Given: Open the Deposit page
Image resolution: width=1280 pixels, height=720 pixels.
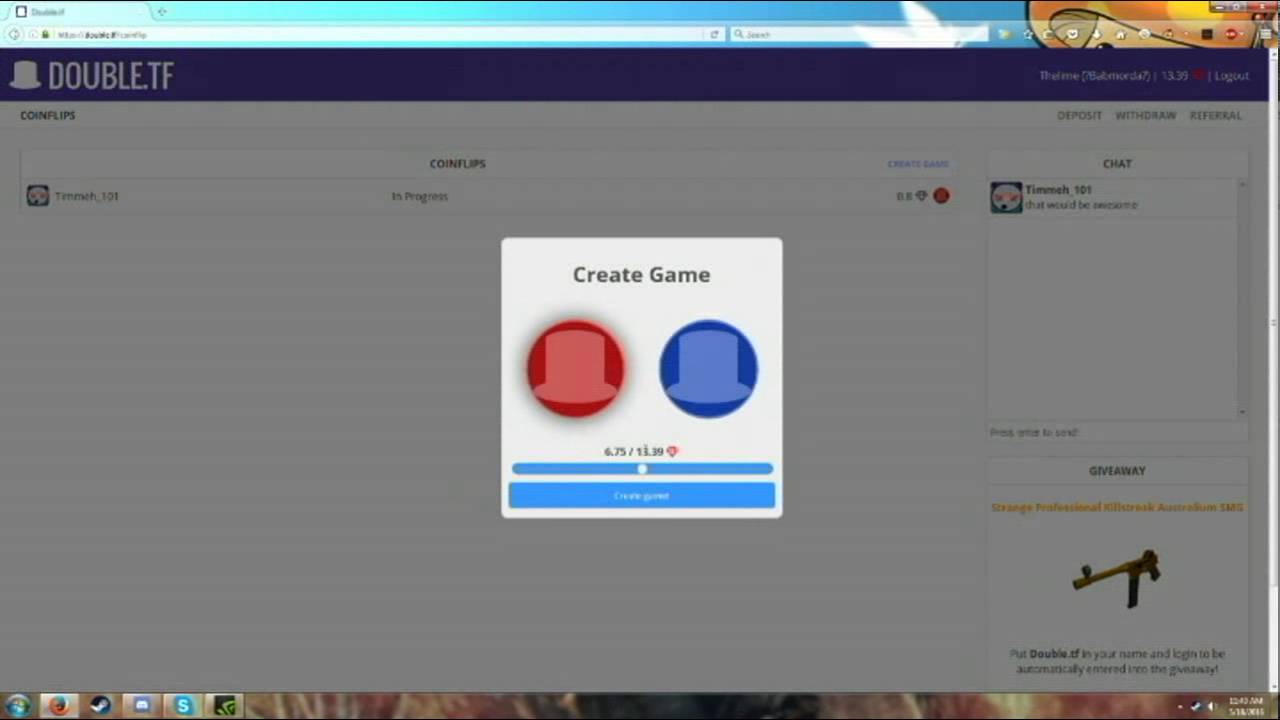Looking at the screenshot, I should pyautogui.click(x=1079, y=115).
